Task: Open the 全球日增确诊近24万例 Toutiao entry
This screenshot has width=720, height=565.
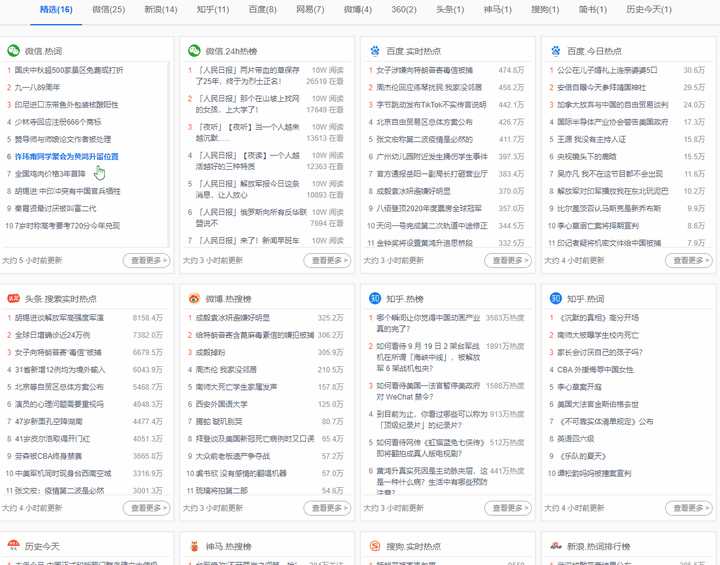Action: click(52, 335)
